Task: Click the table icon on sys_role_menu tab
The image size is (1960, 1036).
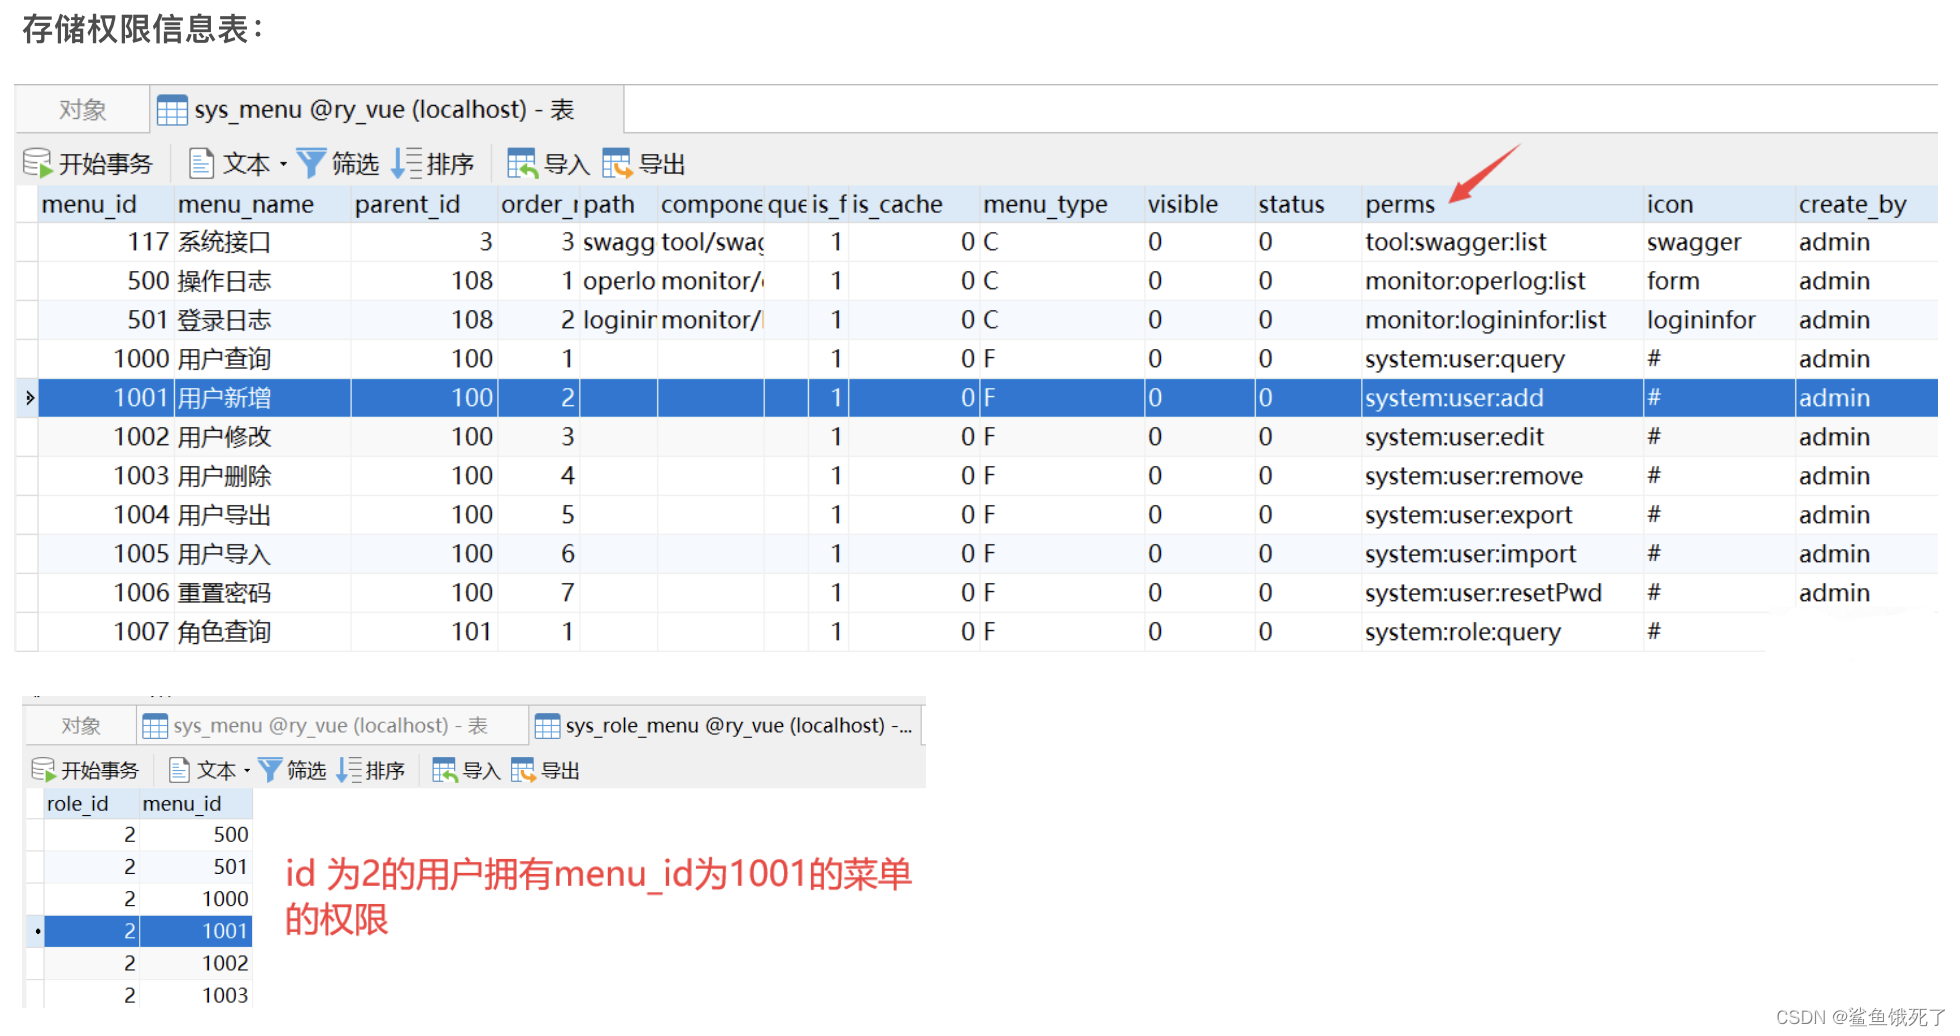Action: pyautogui.click(x=547, y=726)
